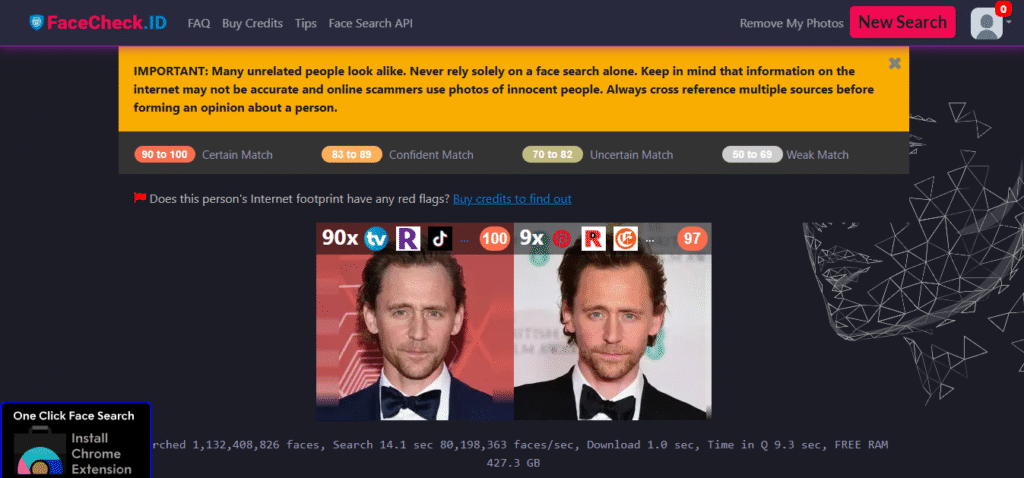Screen dimensions: 1024x478
Task: Dismiss the yellow IMPORTANT warning banner
Action: point(895,63)
